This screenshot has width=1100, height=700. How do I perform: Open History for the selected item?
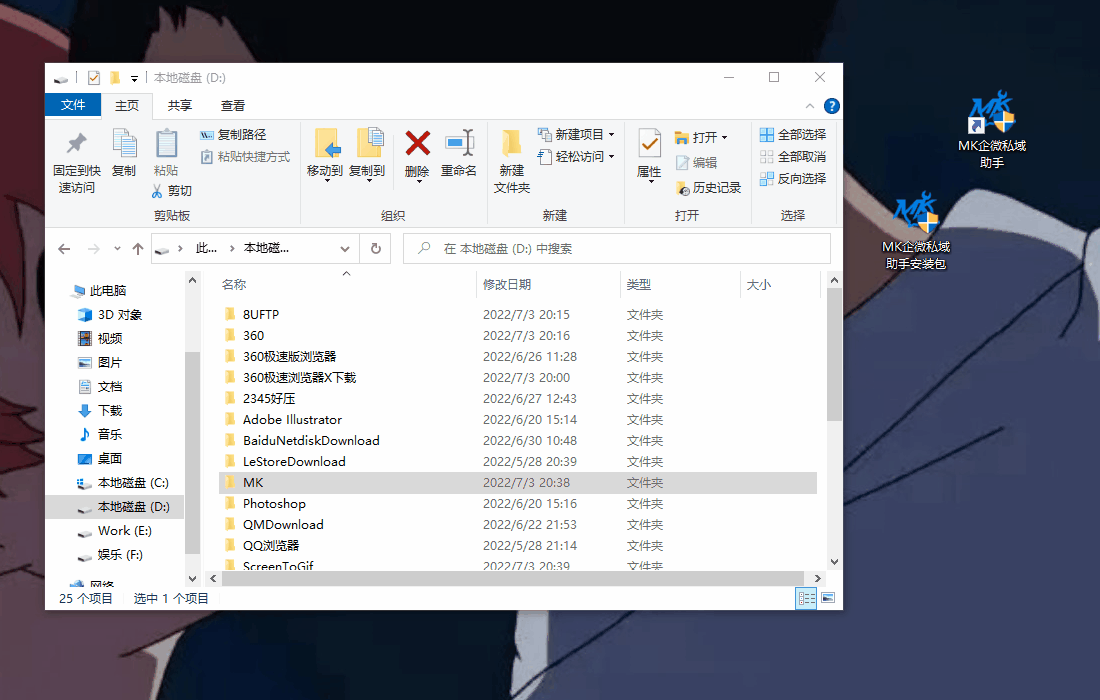point(708,188)
